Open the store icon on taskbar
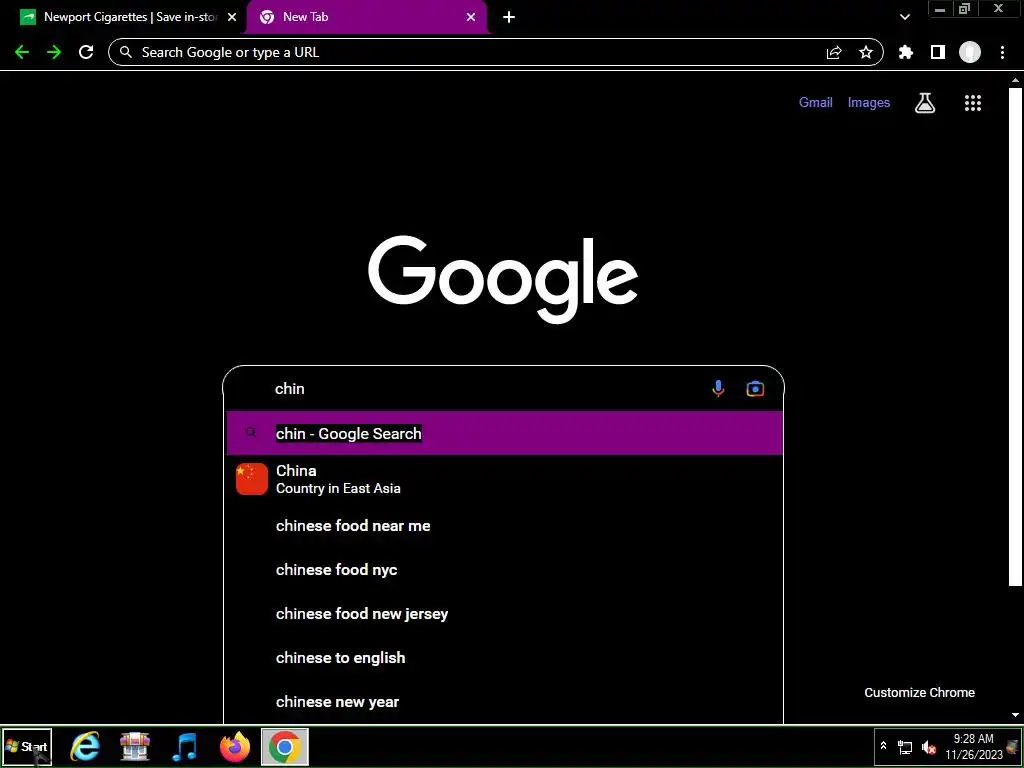Viewport: 1024px width, 768px height. click(x=135, y=746)
